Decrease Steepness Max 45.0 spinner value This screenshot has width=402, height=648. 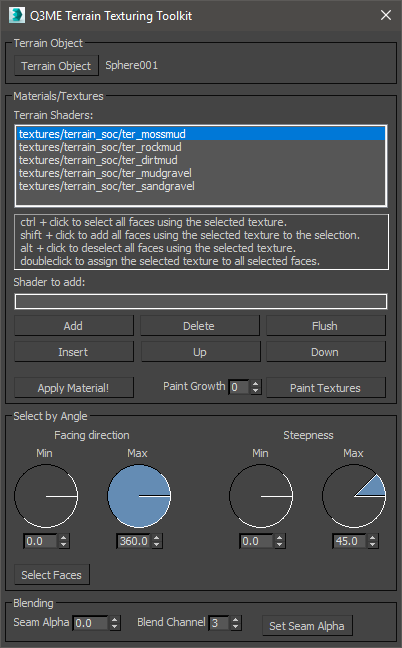coord(373,545)
